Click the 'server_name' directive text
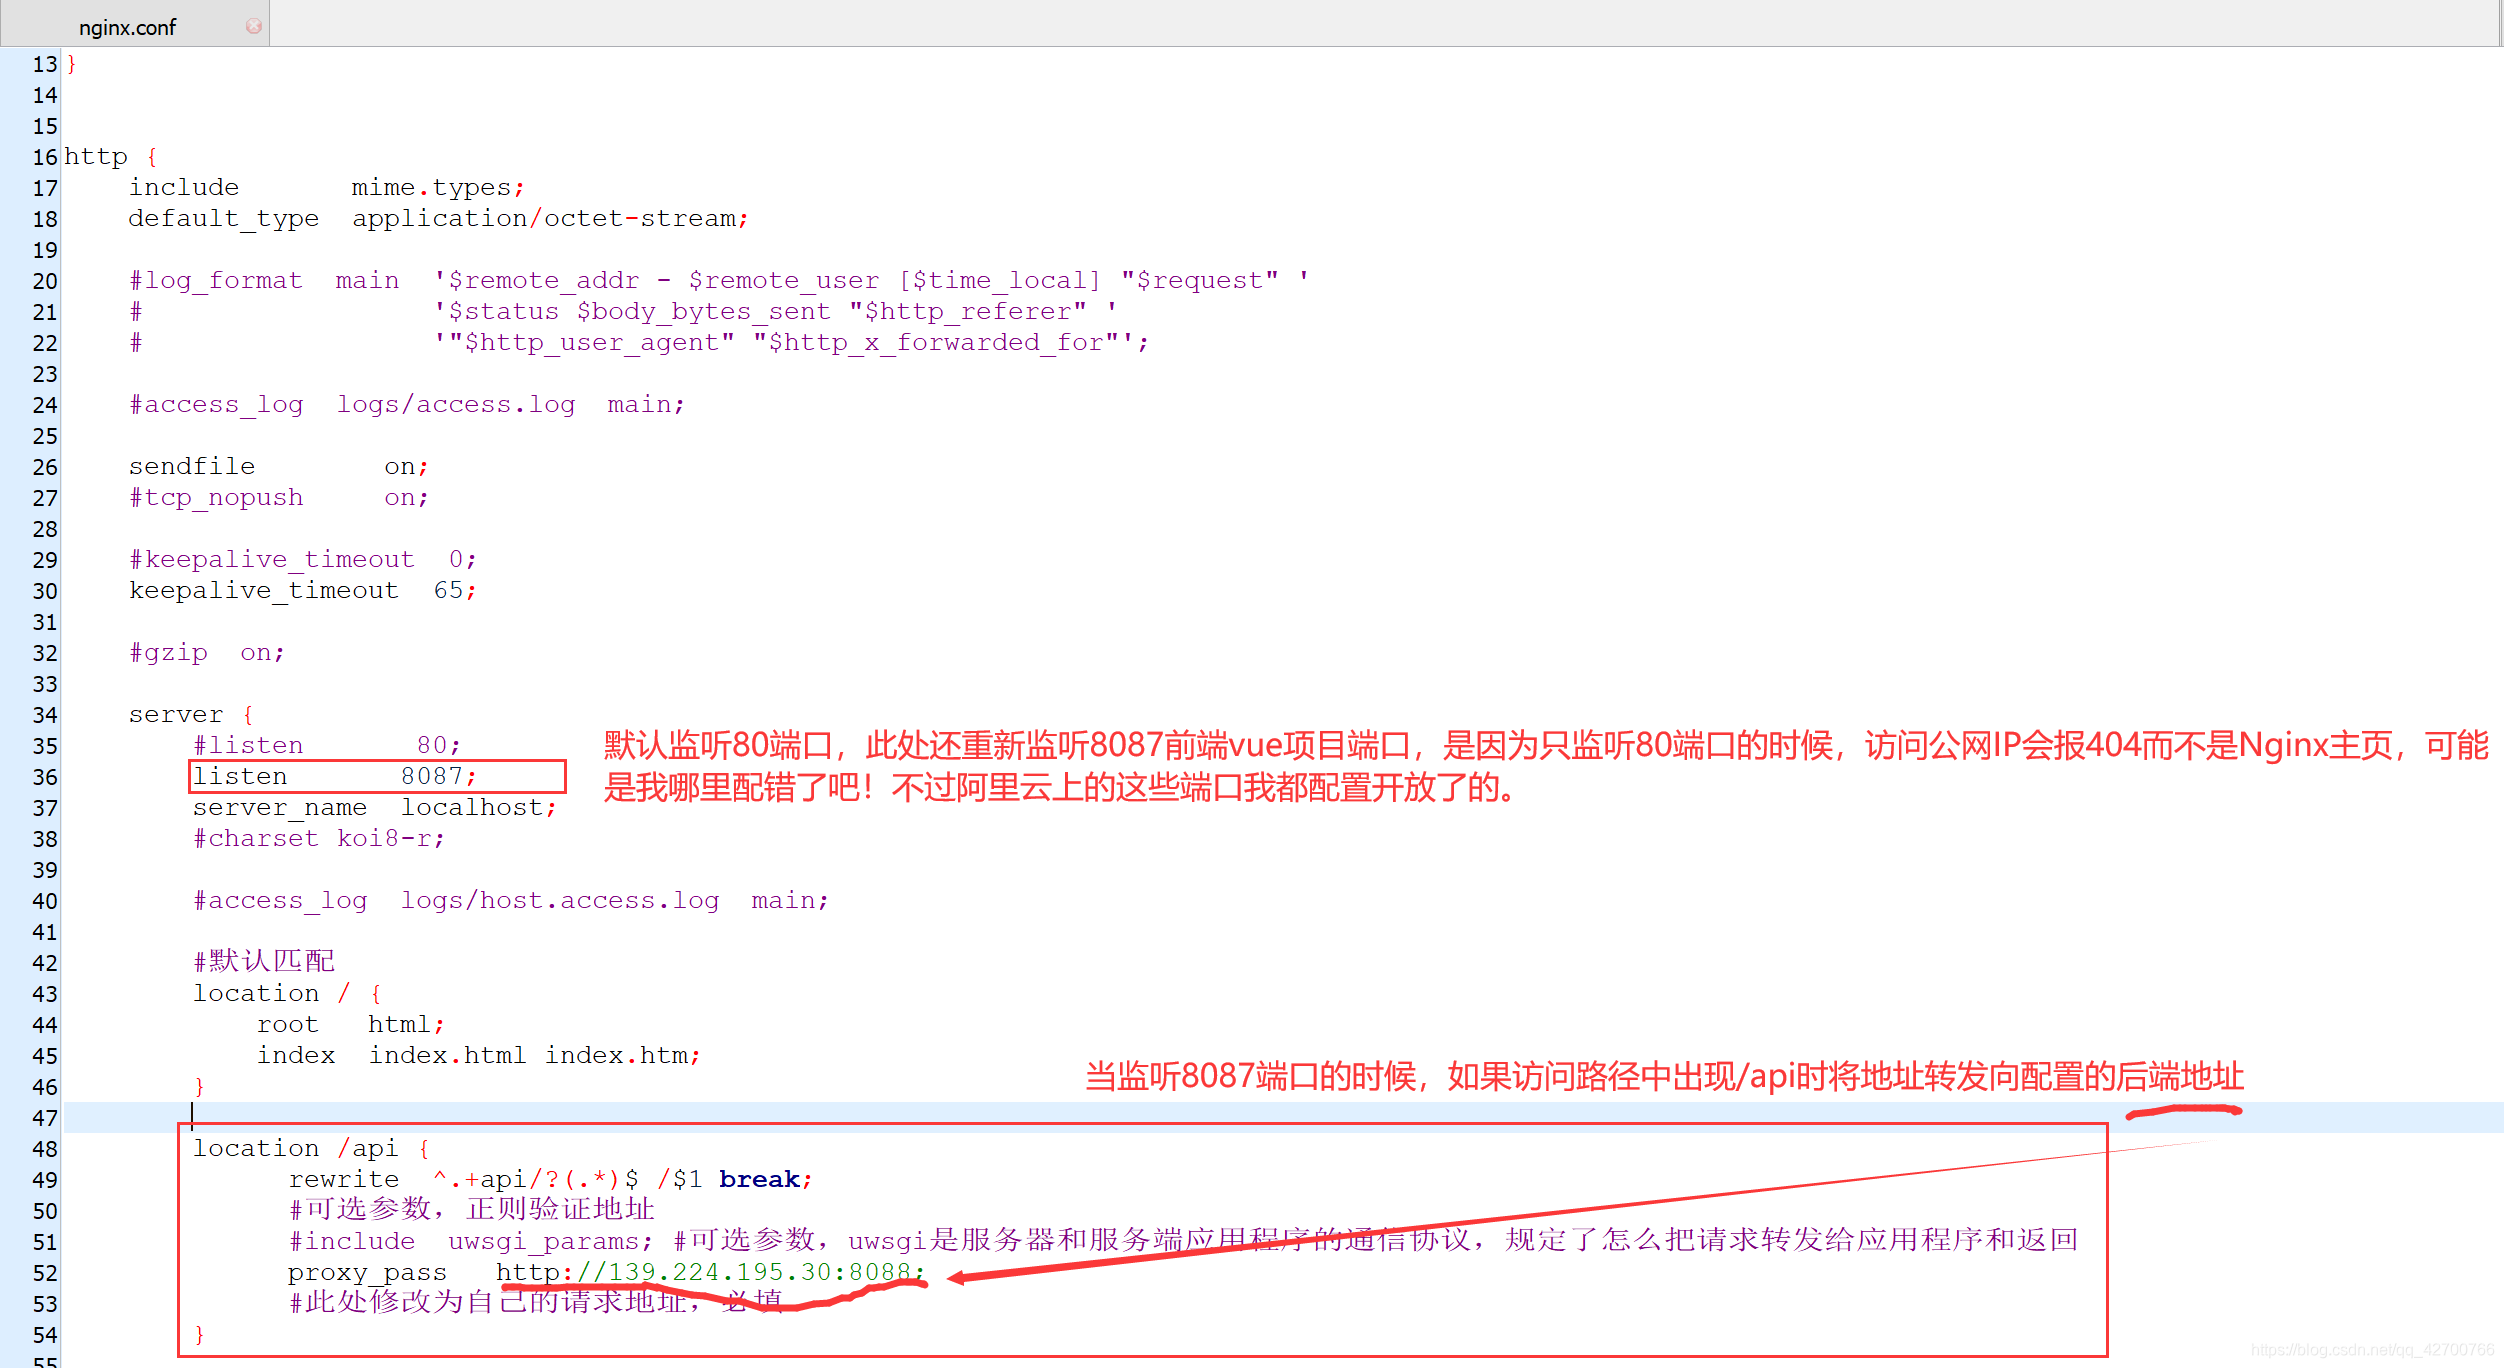2504x1368 pixels. tap(280, 807)
